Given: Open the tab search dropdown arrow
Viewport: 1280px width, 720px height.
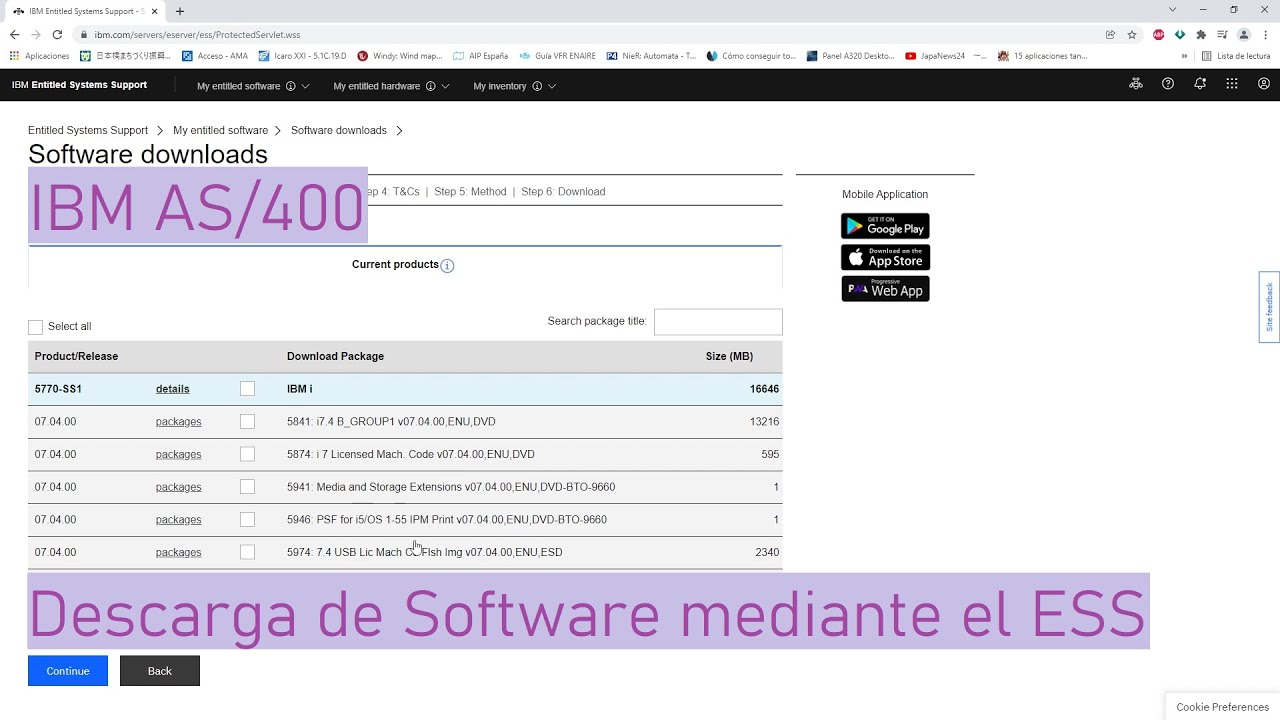Looking at the screenshot, I should tap(1172, 10).
